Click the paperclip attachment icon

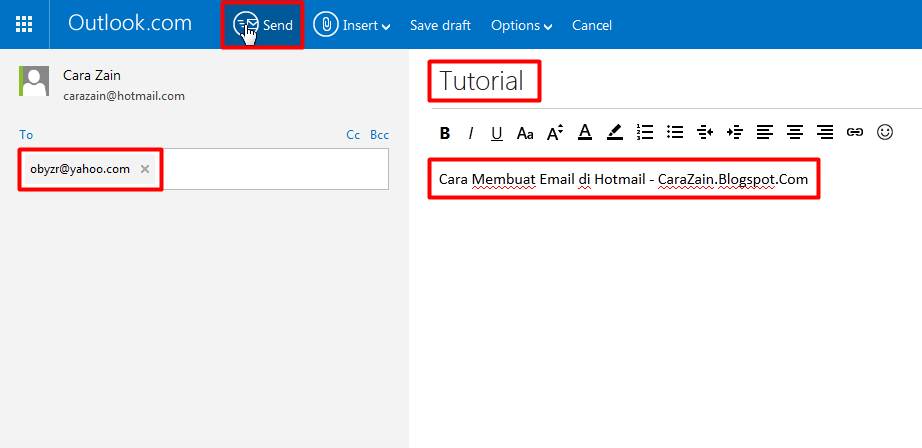(325, 25)
